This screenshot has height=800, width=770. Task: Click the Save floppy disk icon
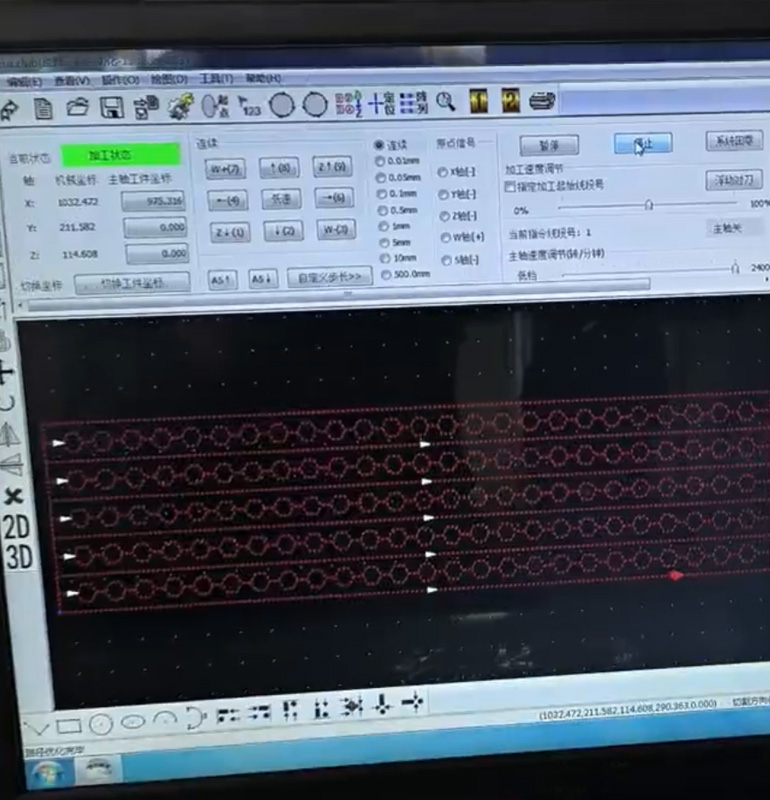pyautogui.click(x=111, y=107)
